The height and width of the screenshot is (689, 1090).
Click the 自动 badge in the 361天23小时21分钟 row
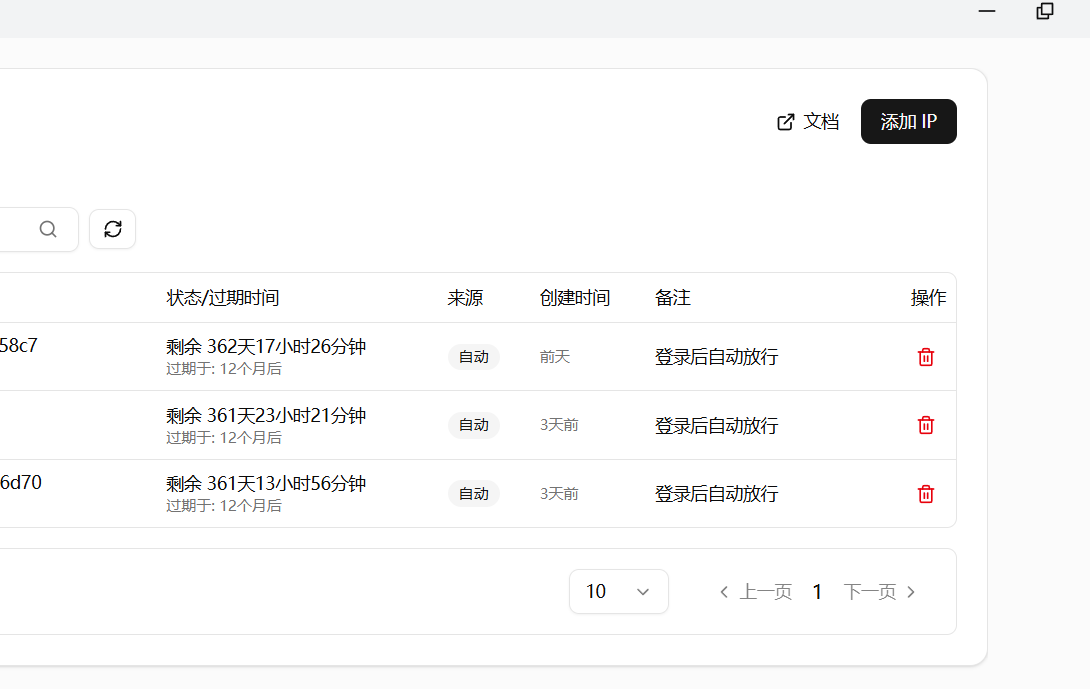pyautogui.click(x=473, y=425)
